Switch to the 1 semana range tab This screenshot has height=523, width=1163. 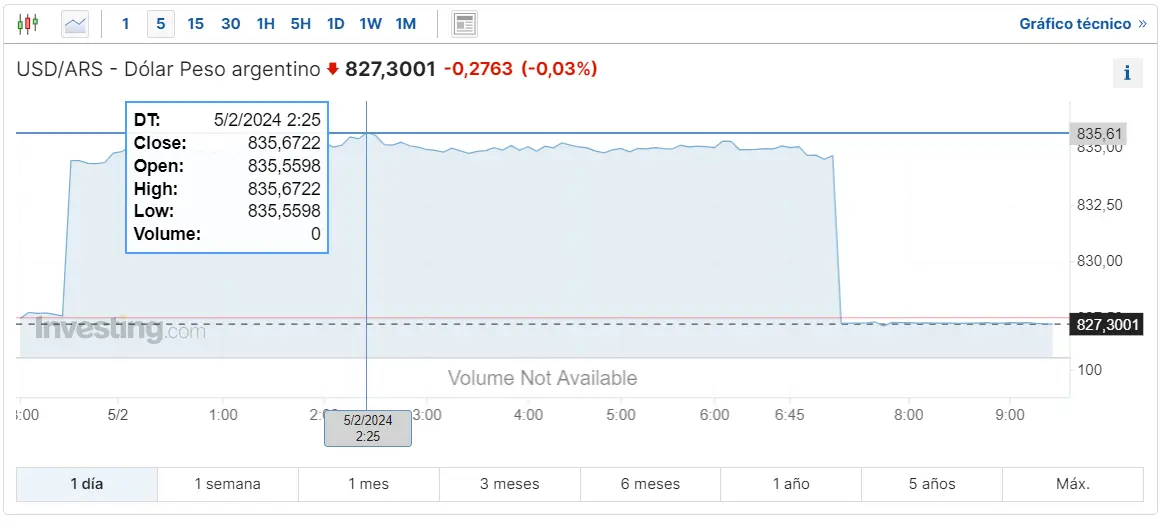[228, 484]
